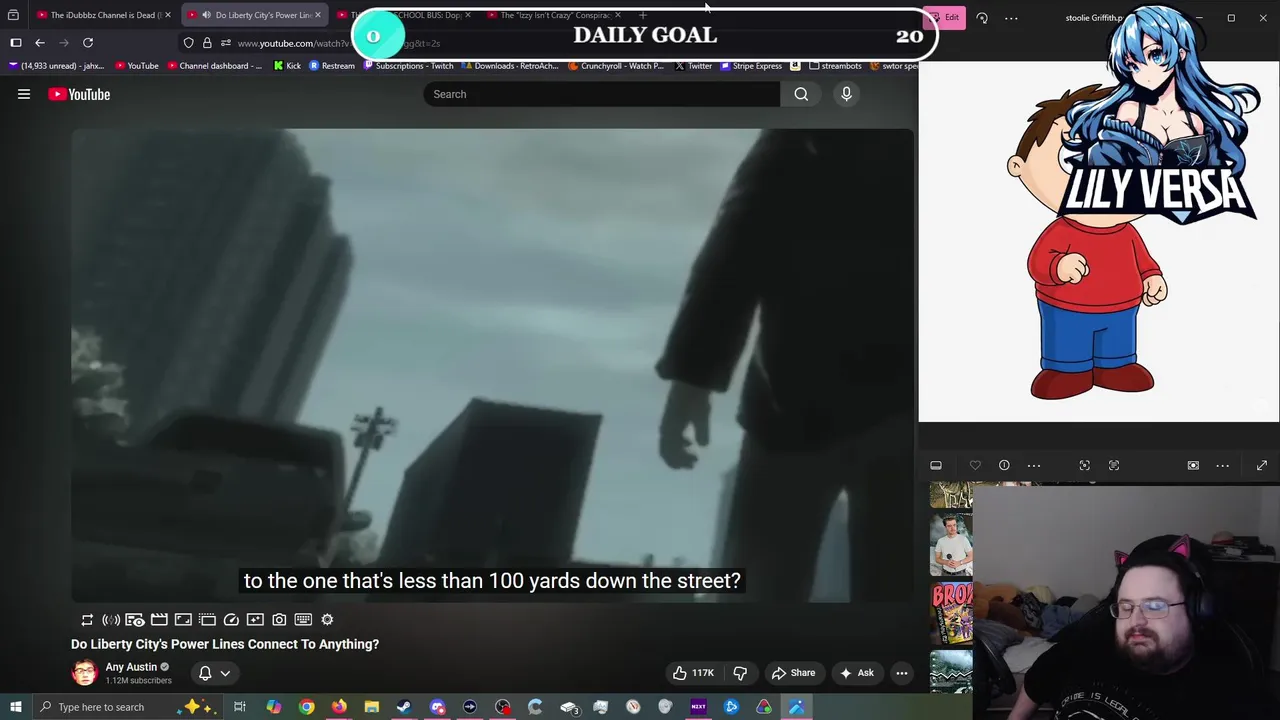Click the slideshow icon in Photos bottom bar

pos(1193,465)
